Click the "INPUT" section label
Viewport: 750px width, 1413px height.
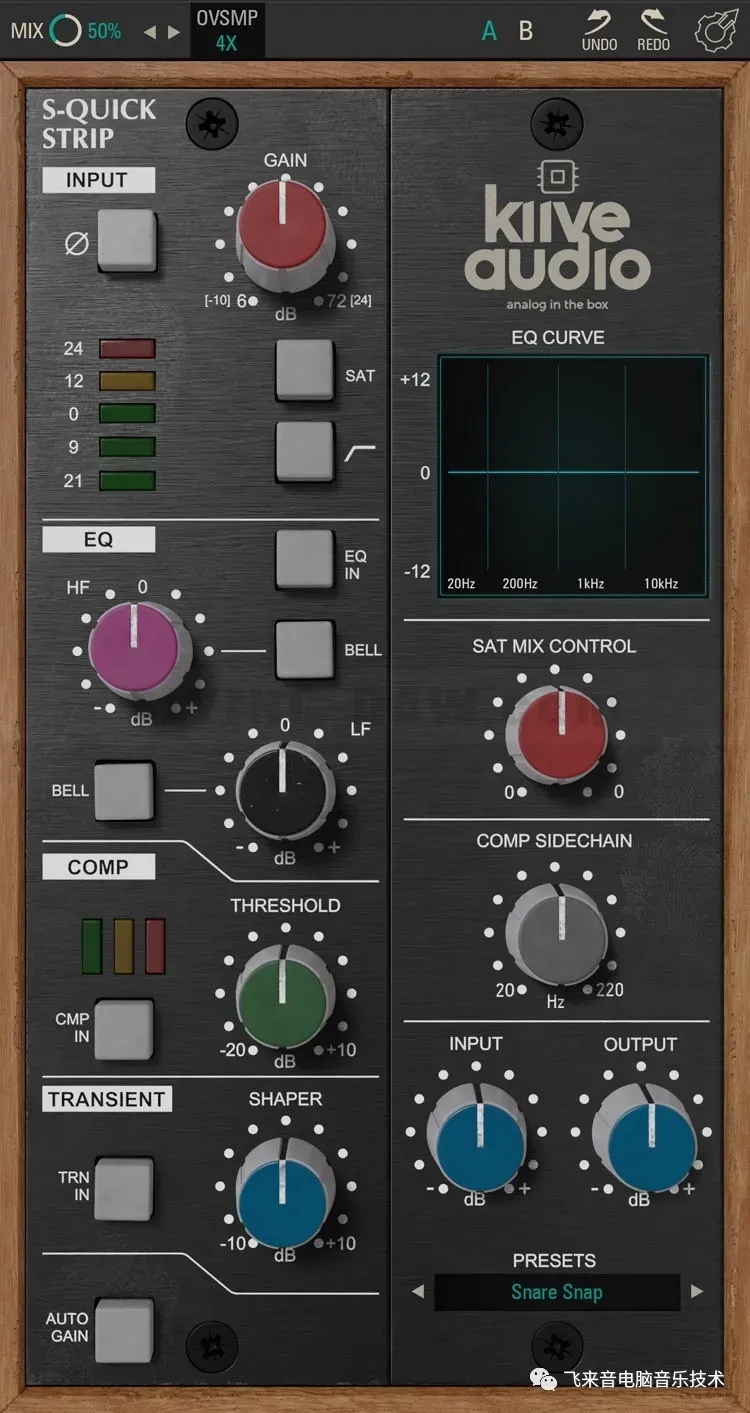click(x=98, y=180)
